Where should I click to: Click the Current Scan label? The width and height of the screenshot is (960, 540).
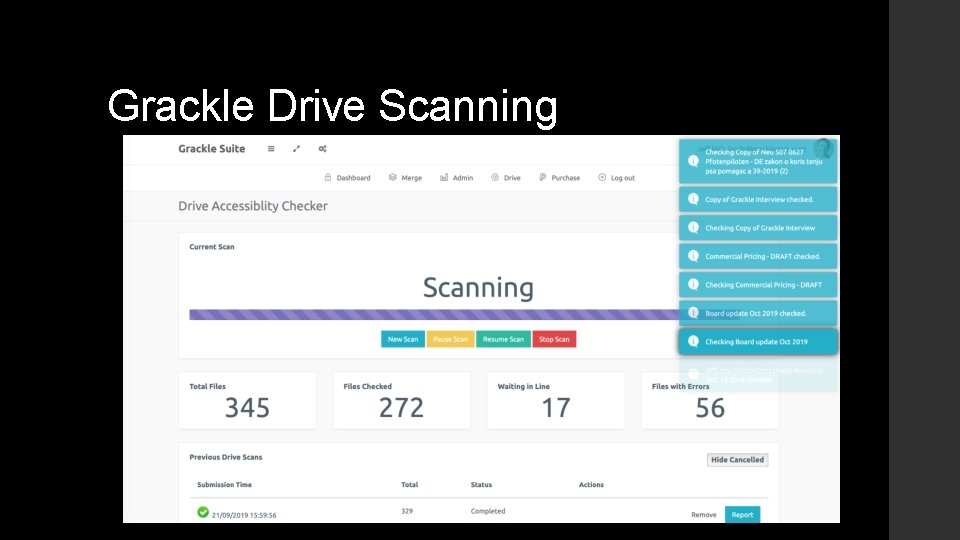(212, 247)
